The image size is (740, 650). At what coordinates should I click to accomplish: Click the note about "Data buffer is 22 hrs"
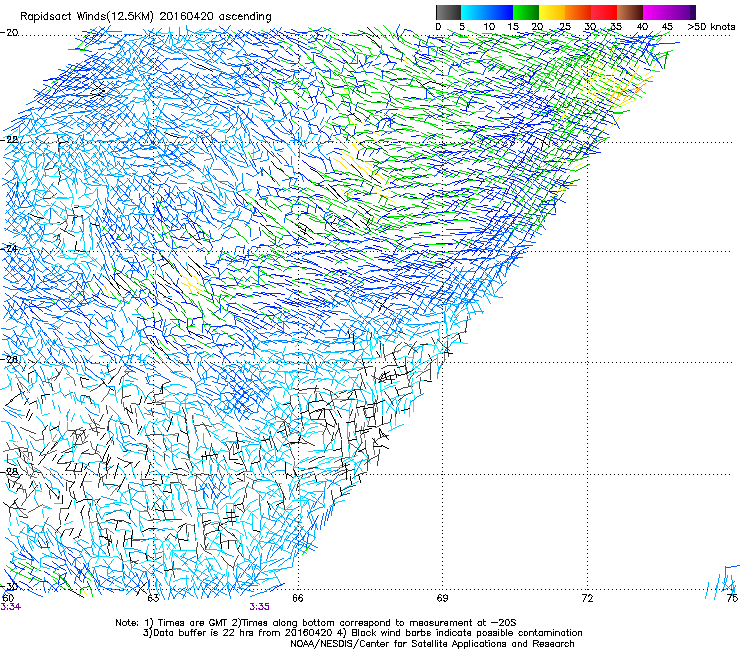pyautogui.click(x=362, y=633)
